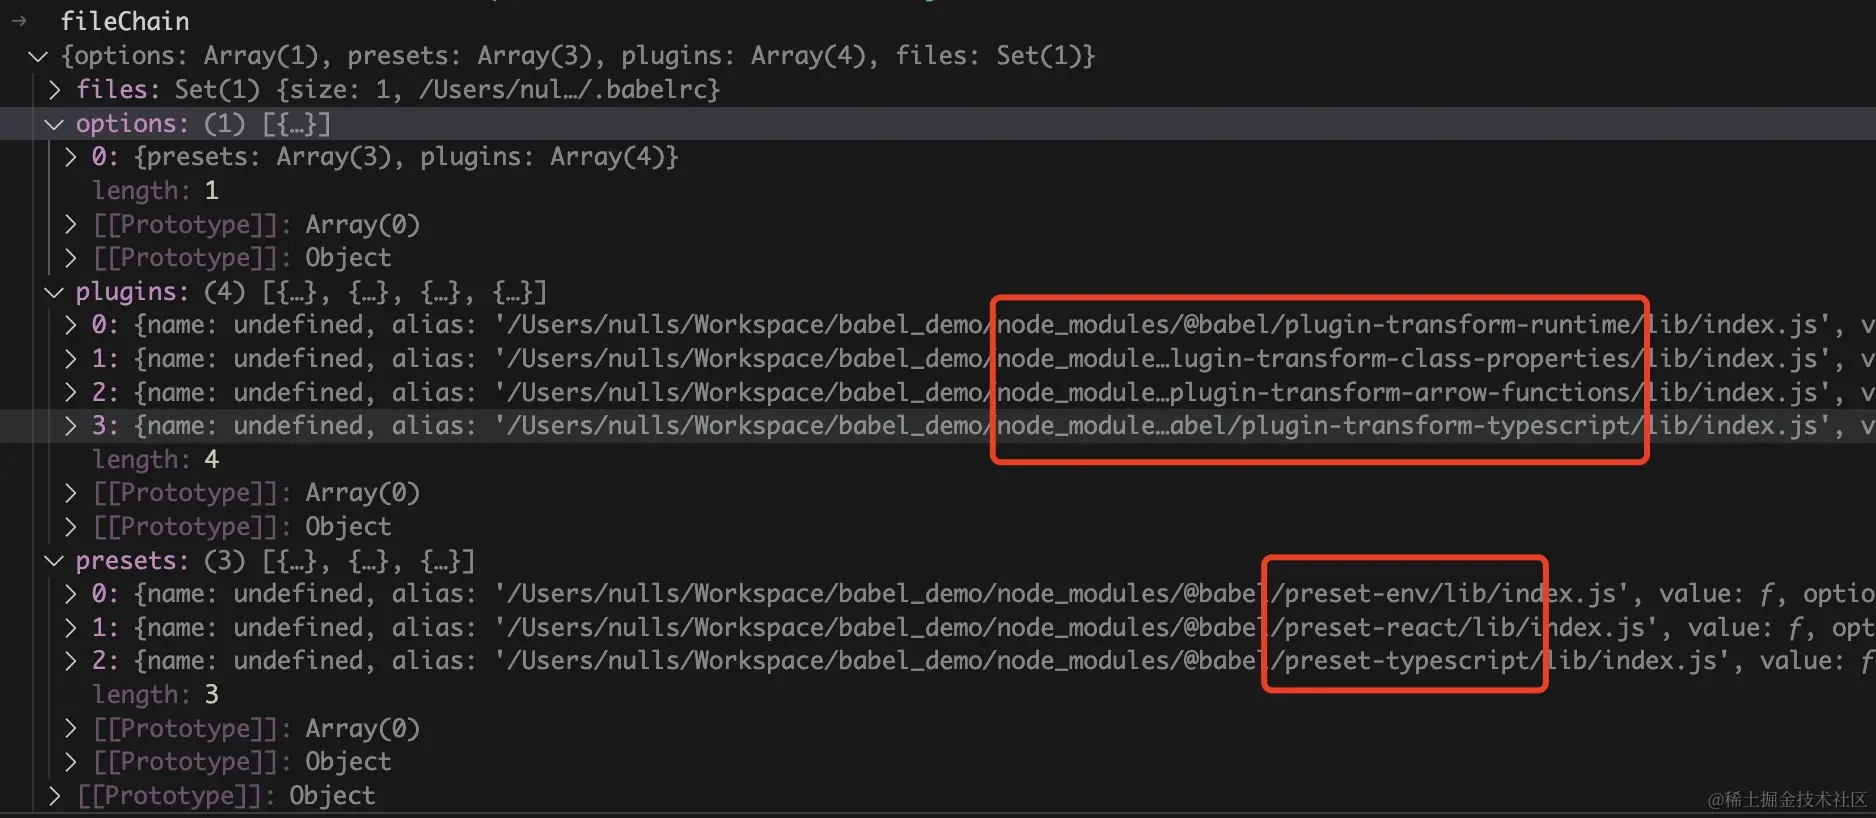The width and height of the screenshot is (1876, 818).
Task: Expand [[Prototype]]: Object under options
Action: (x=71, y=258)
